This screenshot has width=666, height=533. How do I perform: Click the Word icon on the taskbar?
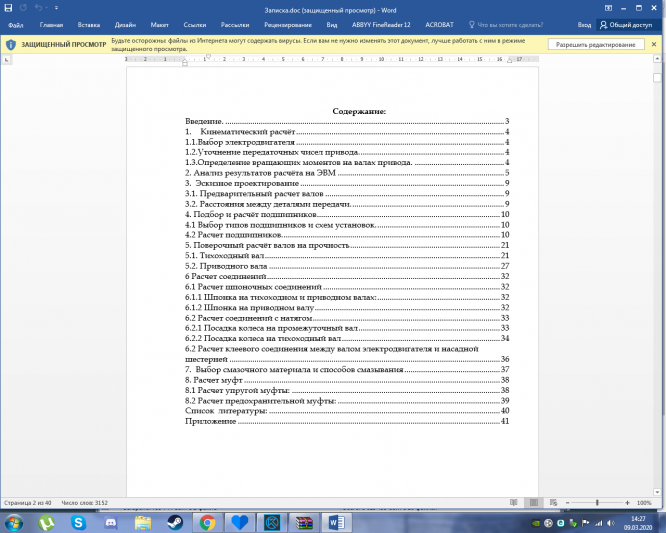(x=336, y=523)
